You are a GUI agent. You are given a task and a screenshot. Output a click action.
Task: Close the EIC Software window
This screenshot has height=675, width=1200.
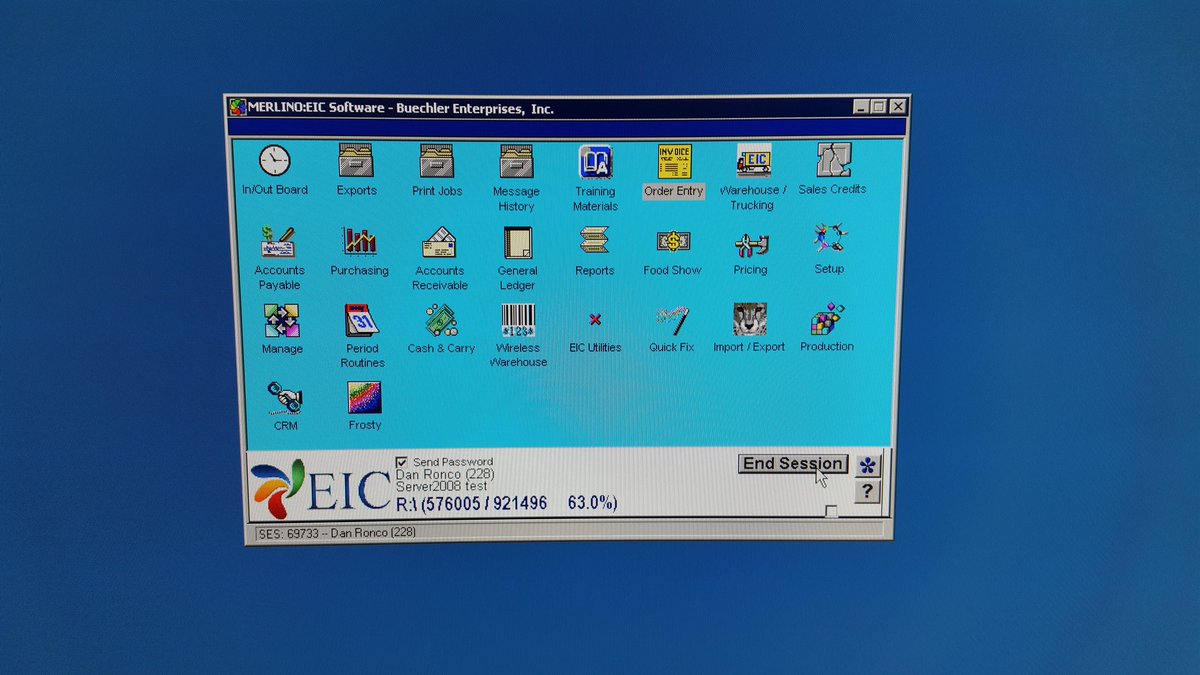click(x=897, y=107)
